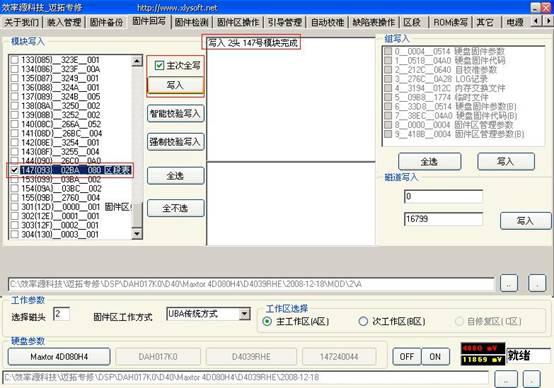Click module list scroll-down arrow
The height and width of the screenshot is (388, 554).
tap(137, 233)
